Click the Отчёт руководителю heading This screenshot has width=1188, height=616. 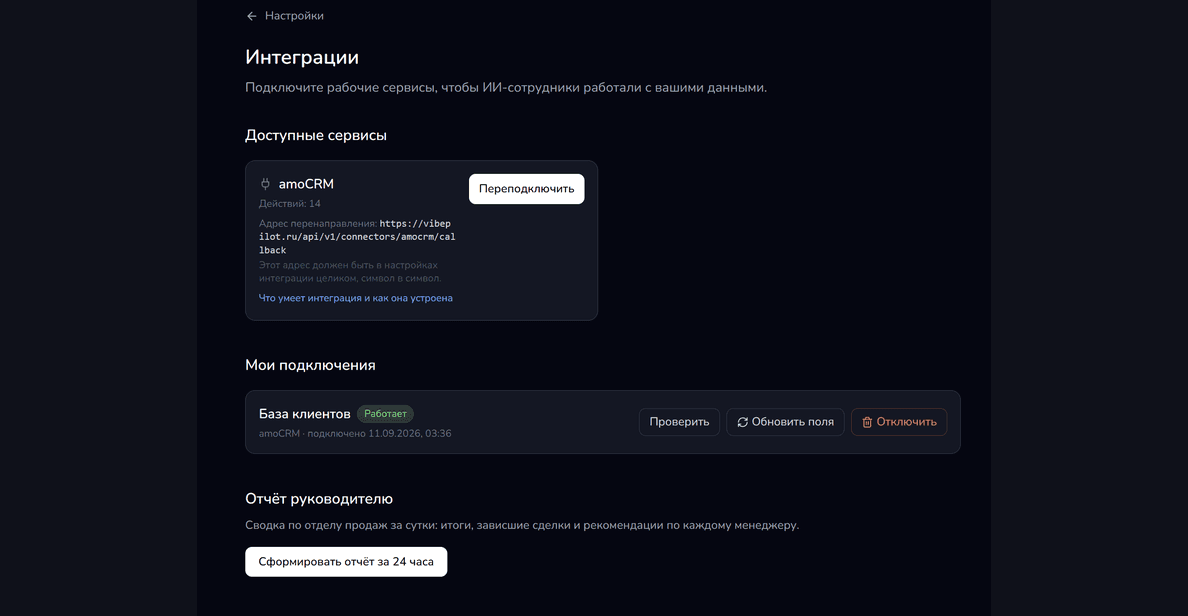[x=319, y=499]
